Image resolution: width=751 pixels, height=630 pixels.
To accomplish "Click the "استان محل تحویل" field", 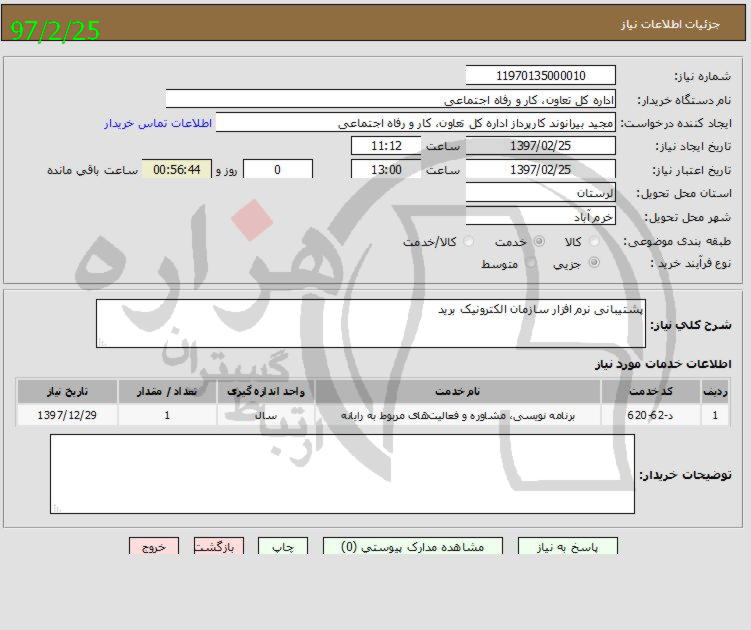I will (541, 192).
